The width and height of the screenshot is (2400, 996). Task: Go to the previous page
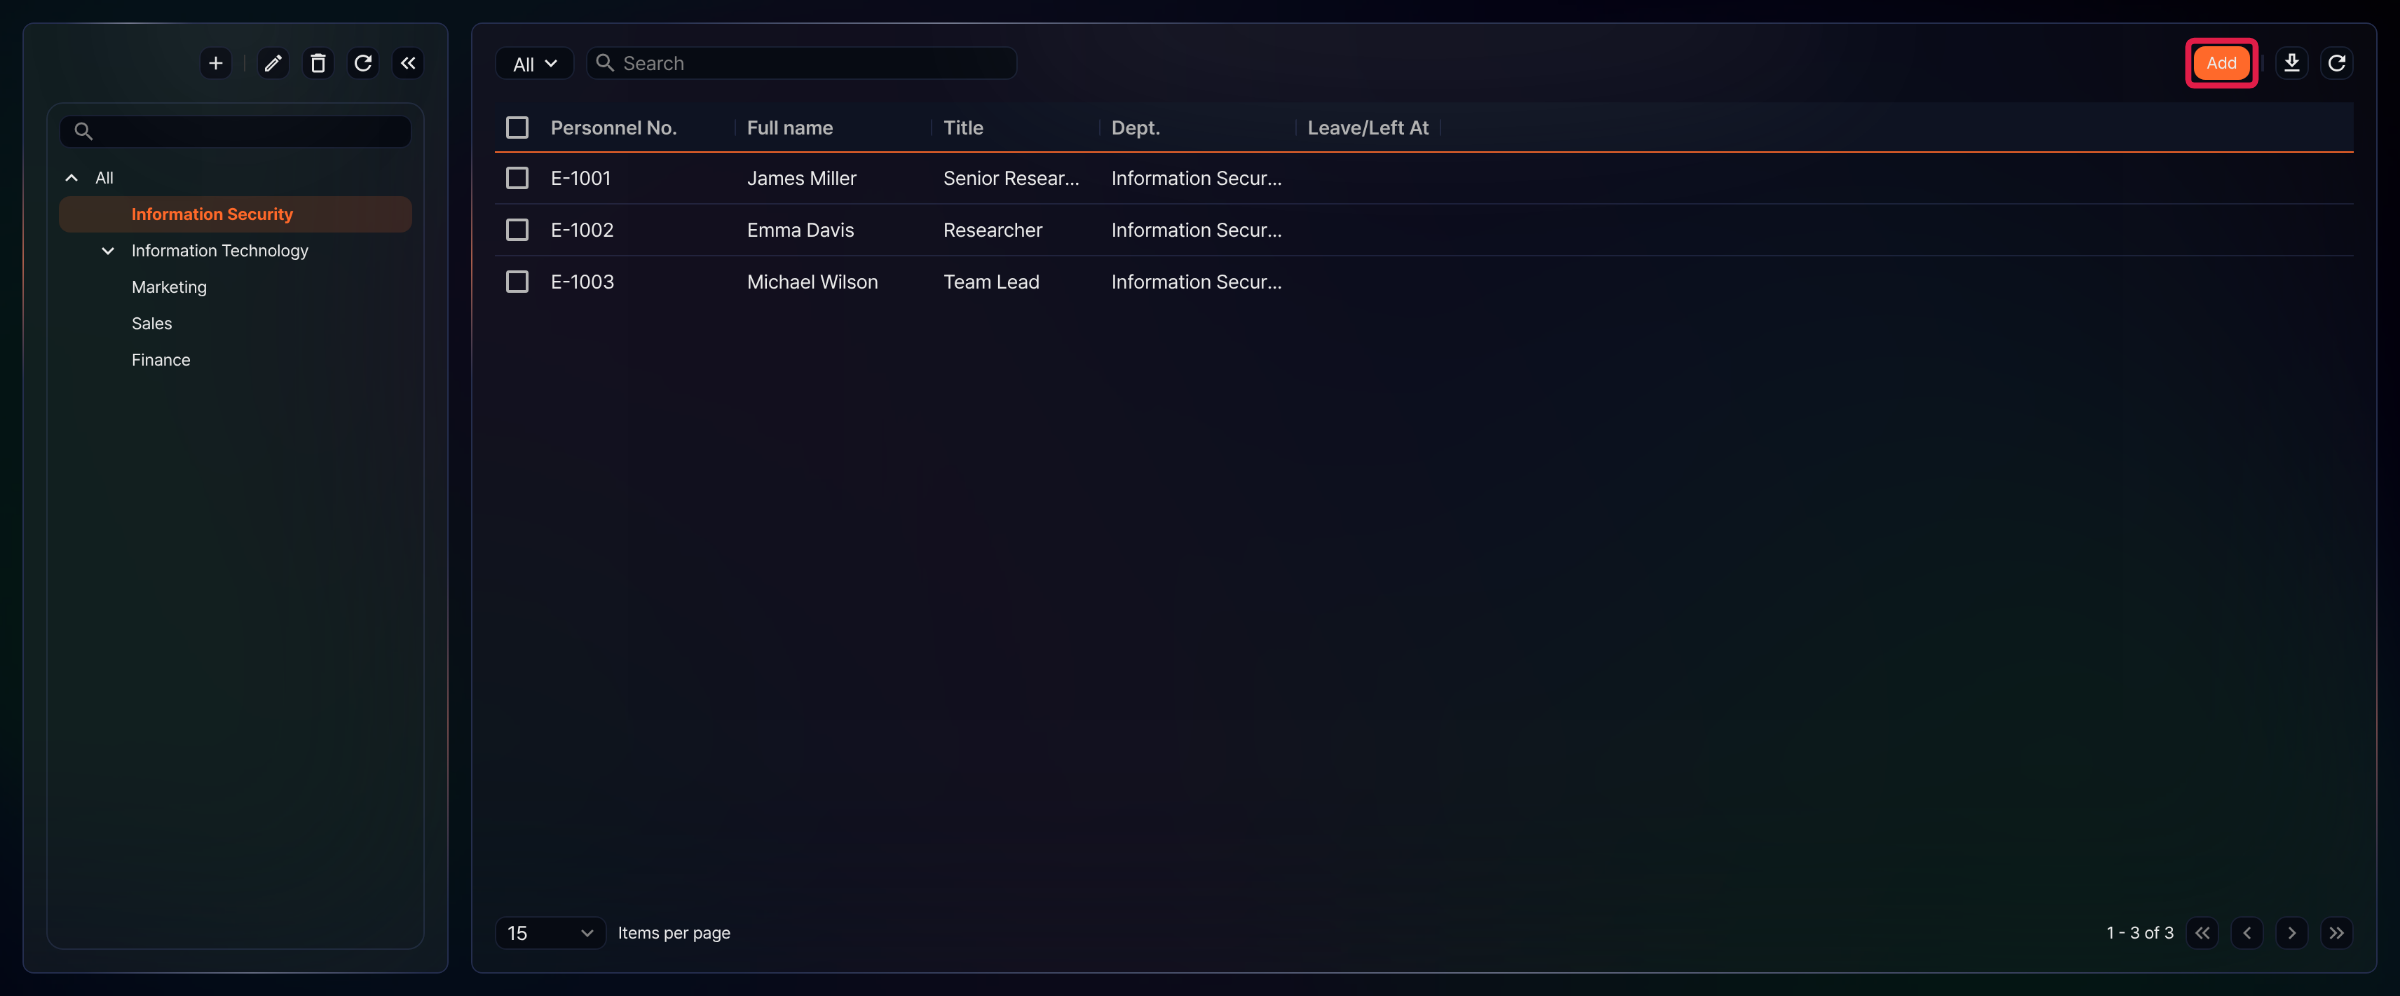(x=2247, y=933)
